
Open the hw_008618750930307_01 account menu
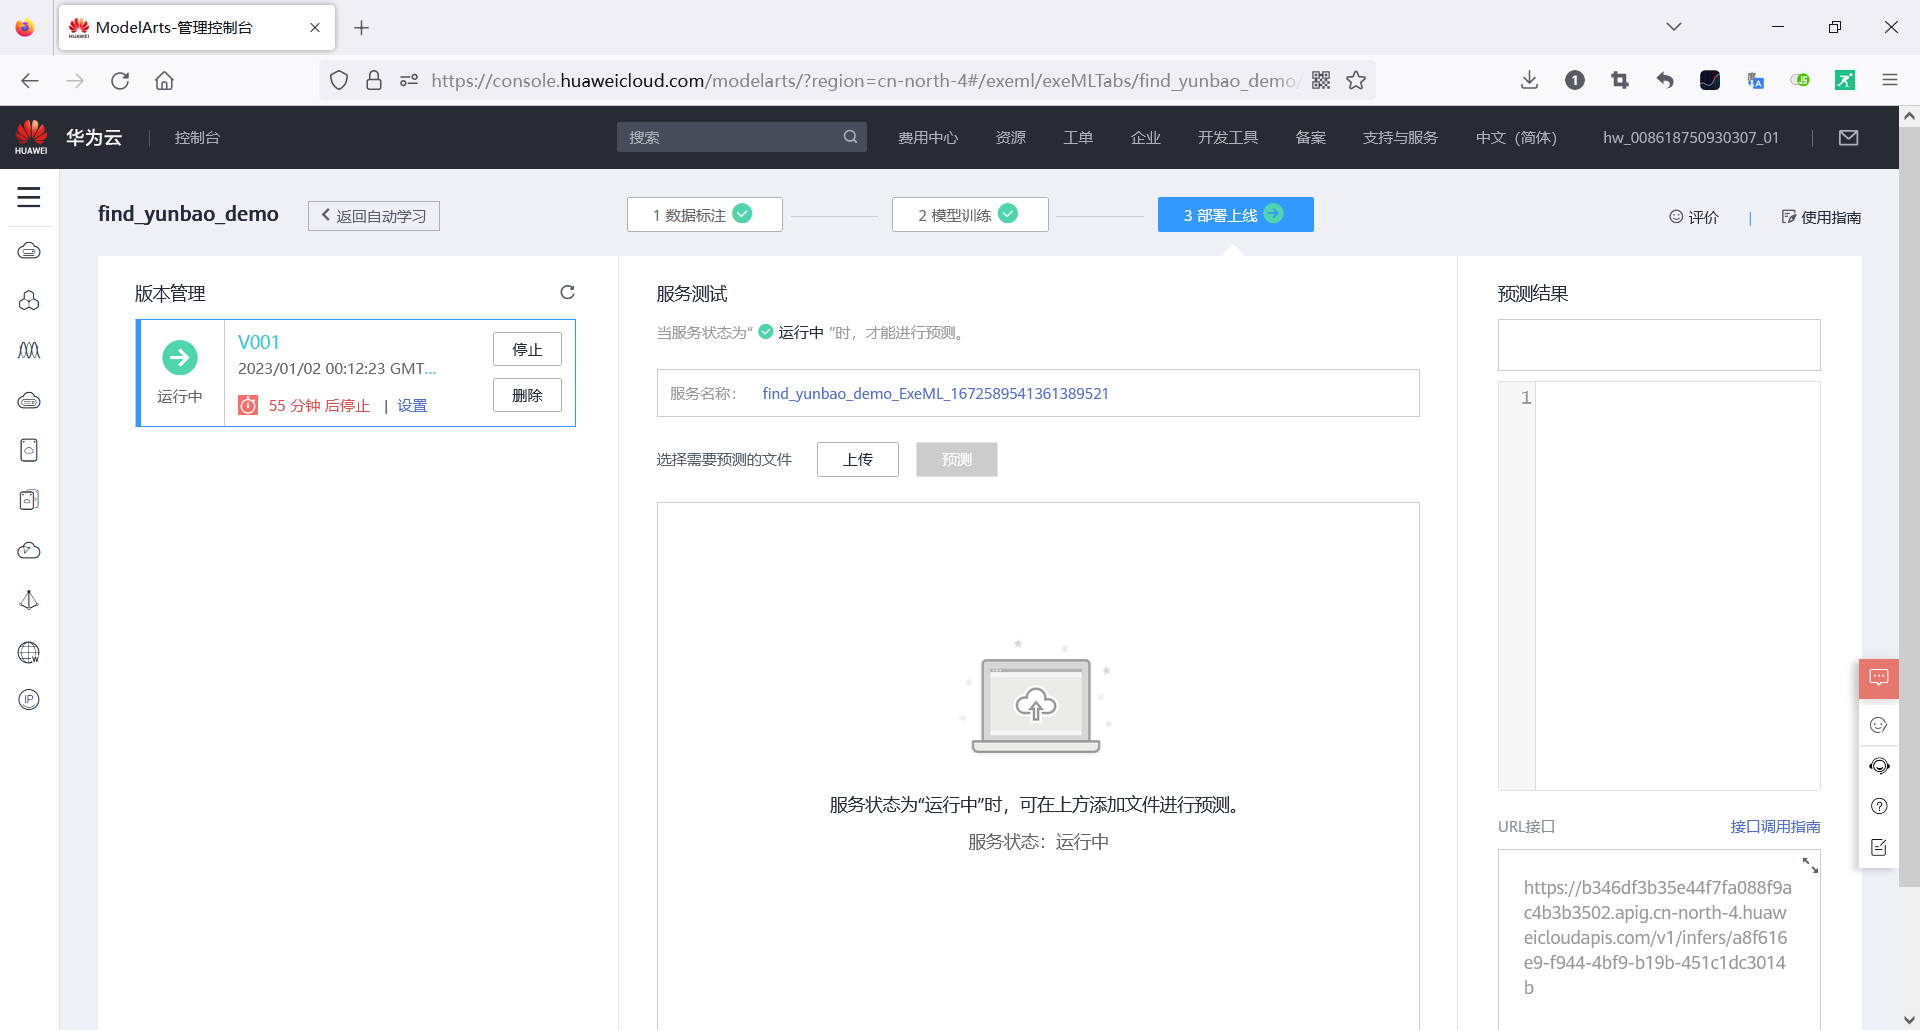[1690, 137]
